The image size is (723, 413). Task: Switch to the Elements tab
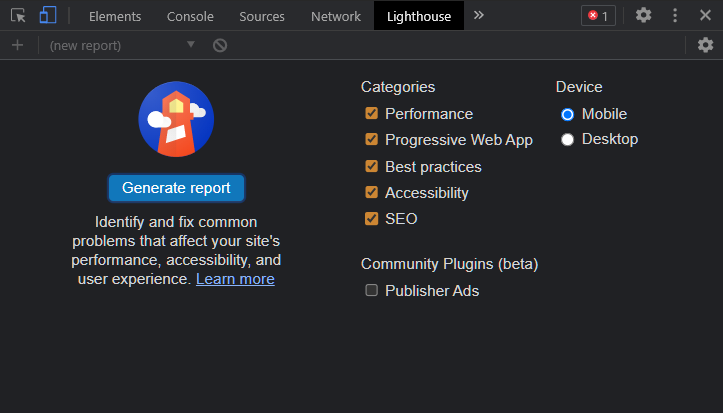[x=115, y=16]
